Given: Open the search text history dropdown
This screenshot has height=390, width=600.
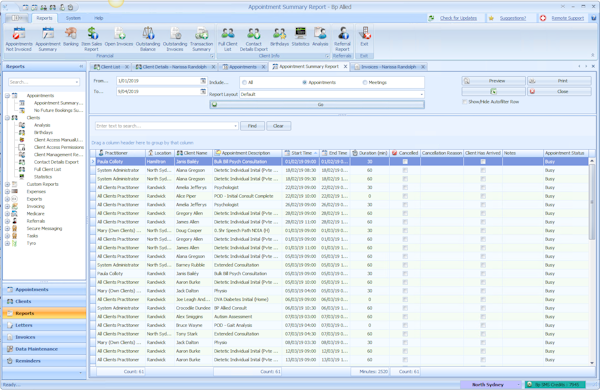Looking at the screenshot, I should (x=235, y=126).
